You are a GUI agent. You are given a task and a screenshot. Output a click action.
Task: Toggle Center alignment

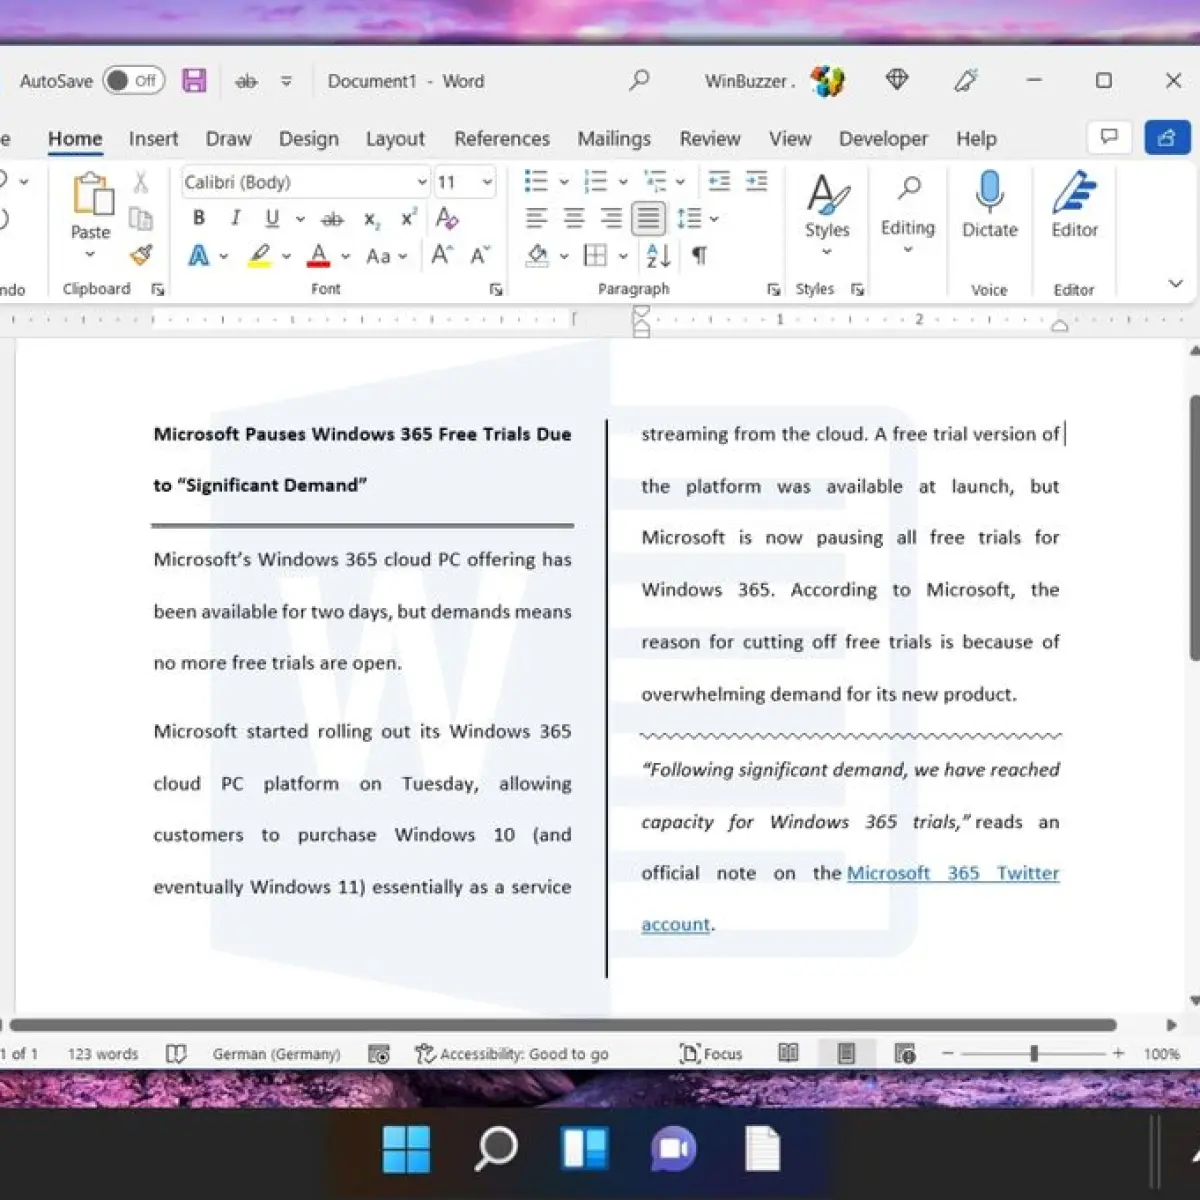coord(574,218)
